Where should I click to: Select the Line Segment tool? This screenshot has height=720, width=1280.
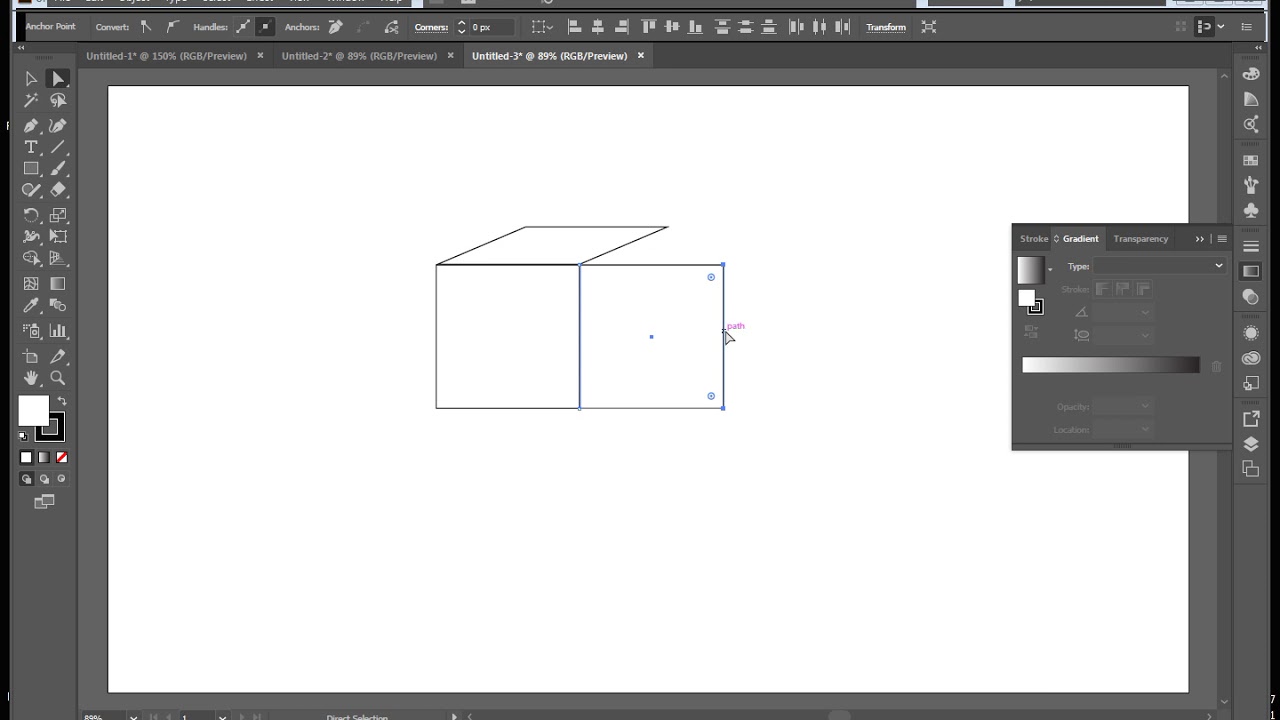tap(58, 147)
